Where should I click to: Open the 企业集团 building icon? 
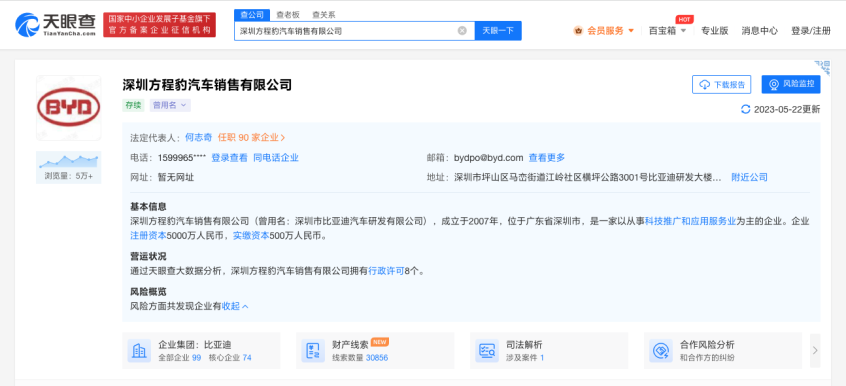pos(139,351)
